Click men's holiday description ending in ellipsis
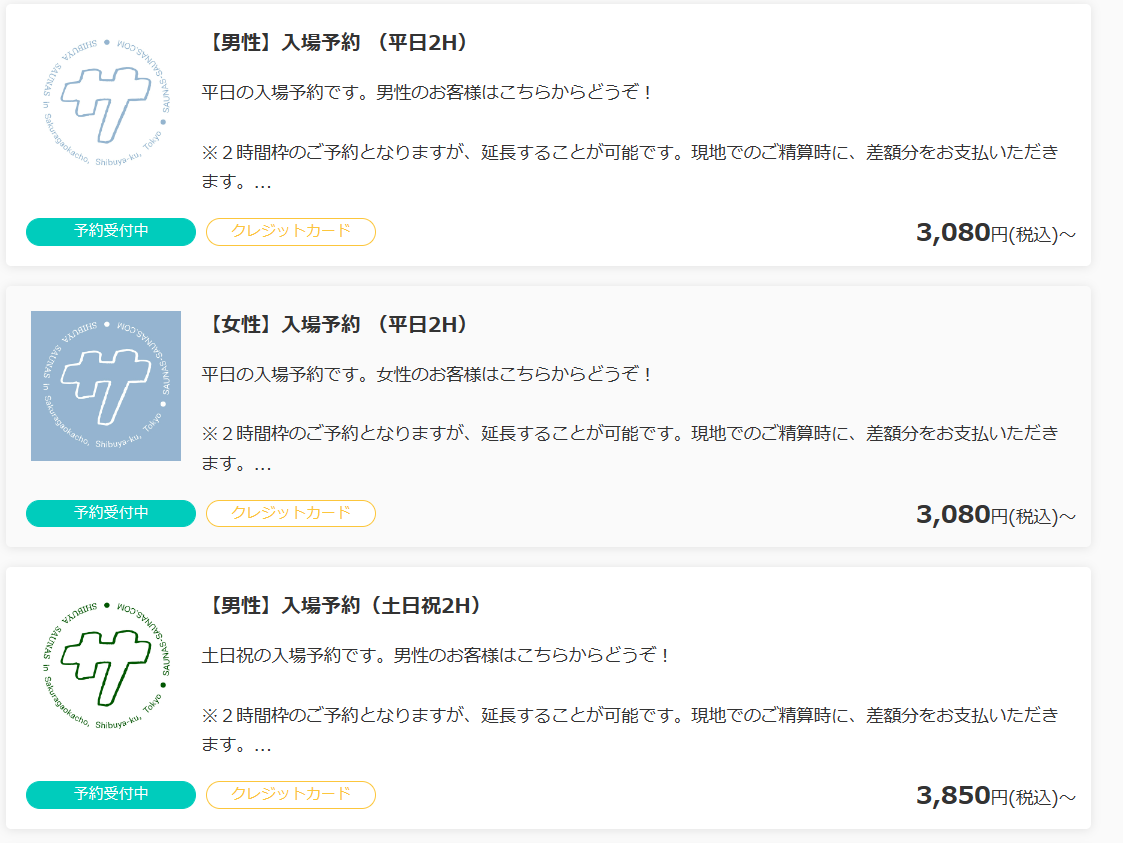This screenshot has height=843, width=1123. pyautogui.click(x=630, y=730)
